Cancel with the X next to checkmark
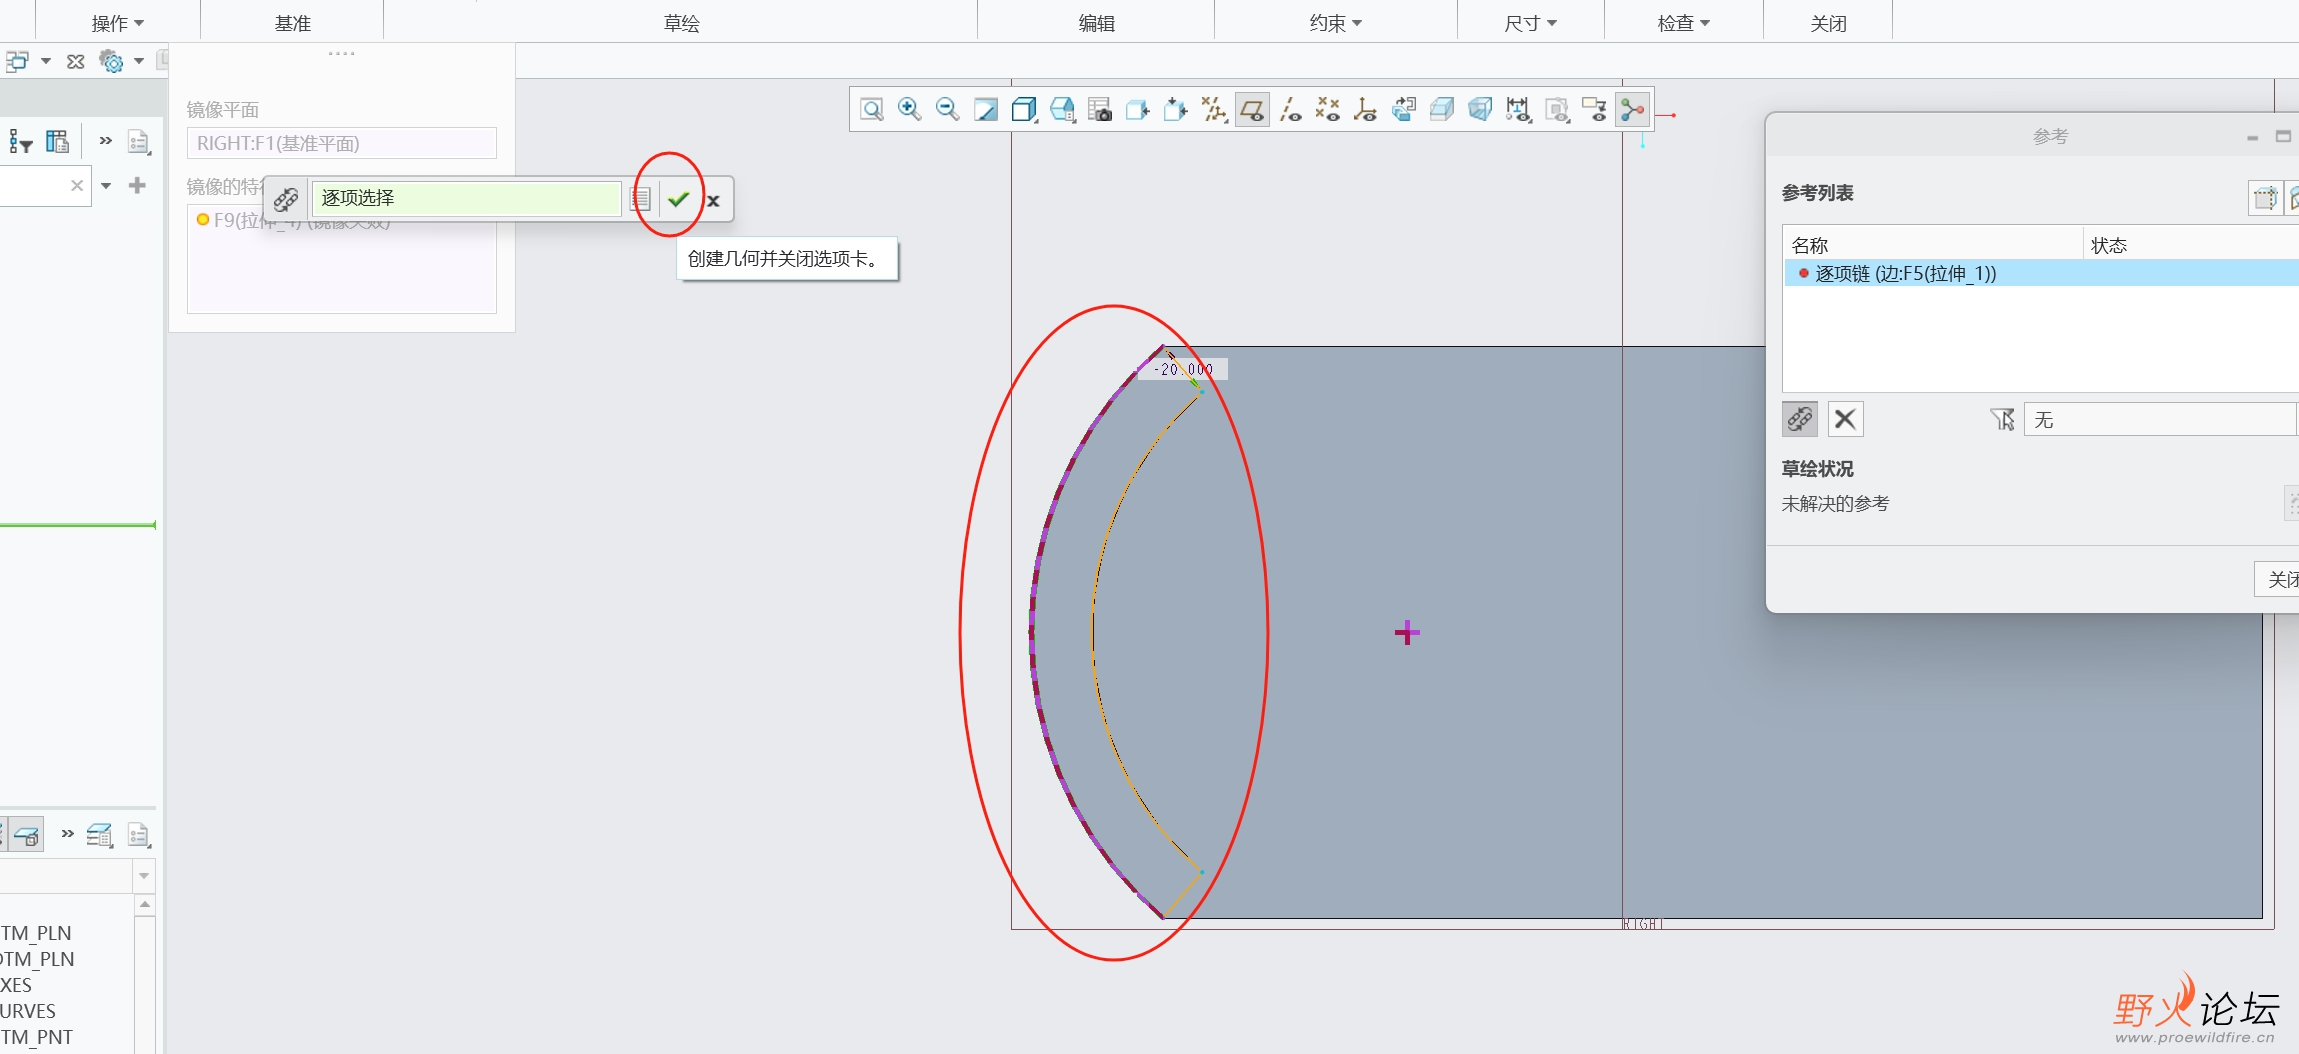This screenshot has height=1054, width=2299. 713,200
